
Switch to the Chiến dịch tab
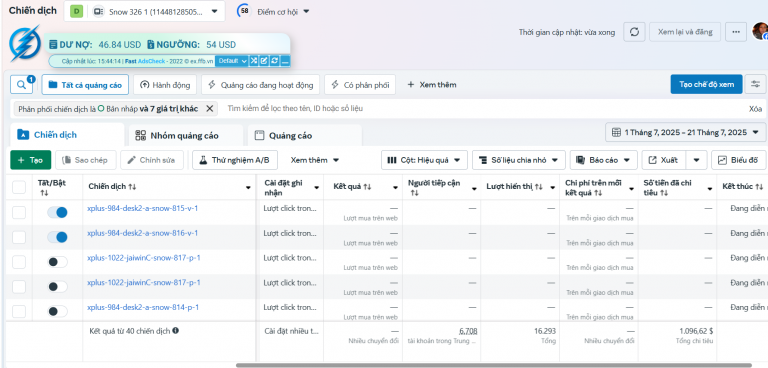tap(67, 135)
